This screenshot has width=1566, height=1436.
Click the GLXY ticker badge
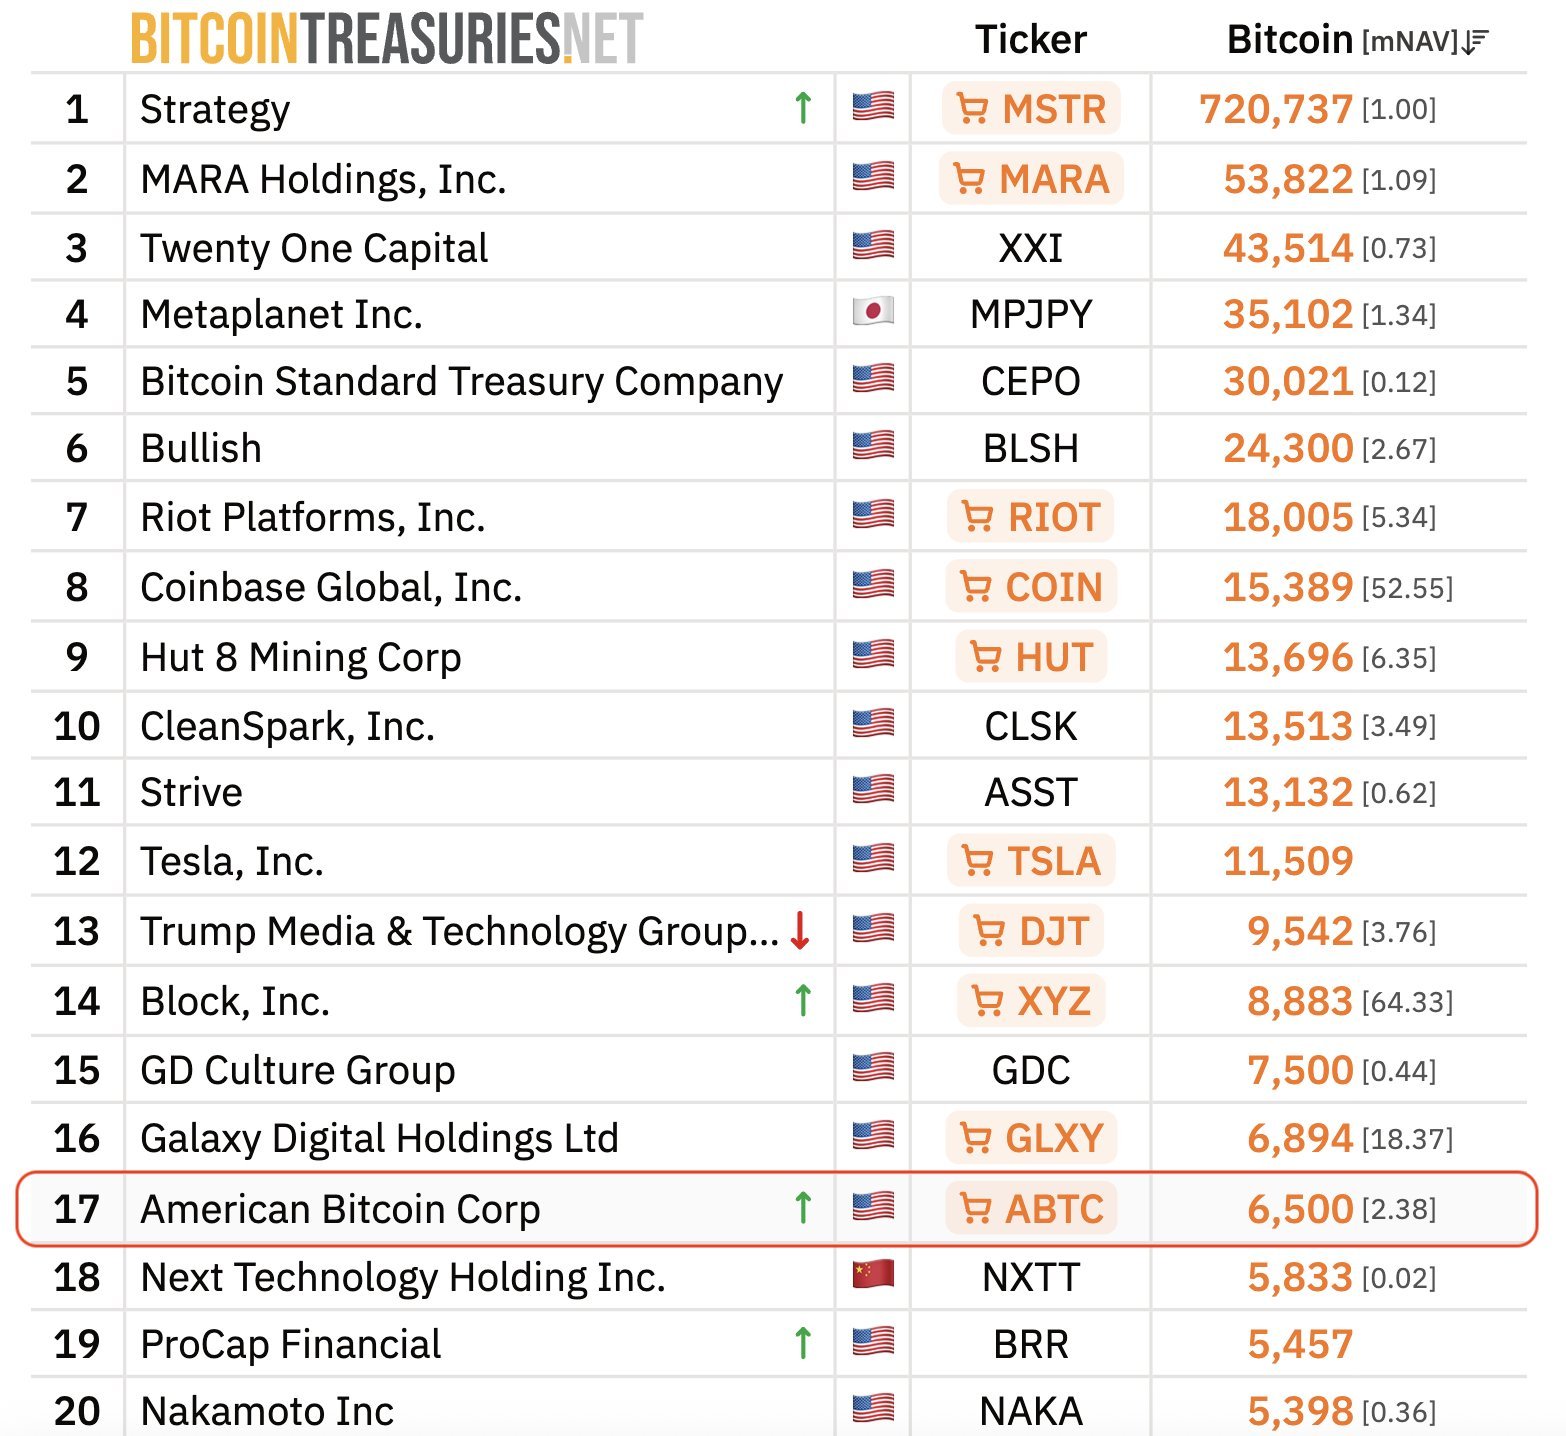[x=1031, y=1138]
